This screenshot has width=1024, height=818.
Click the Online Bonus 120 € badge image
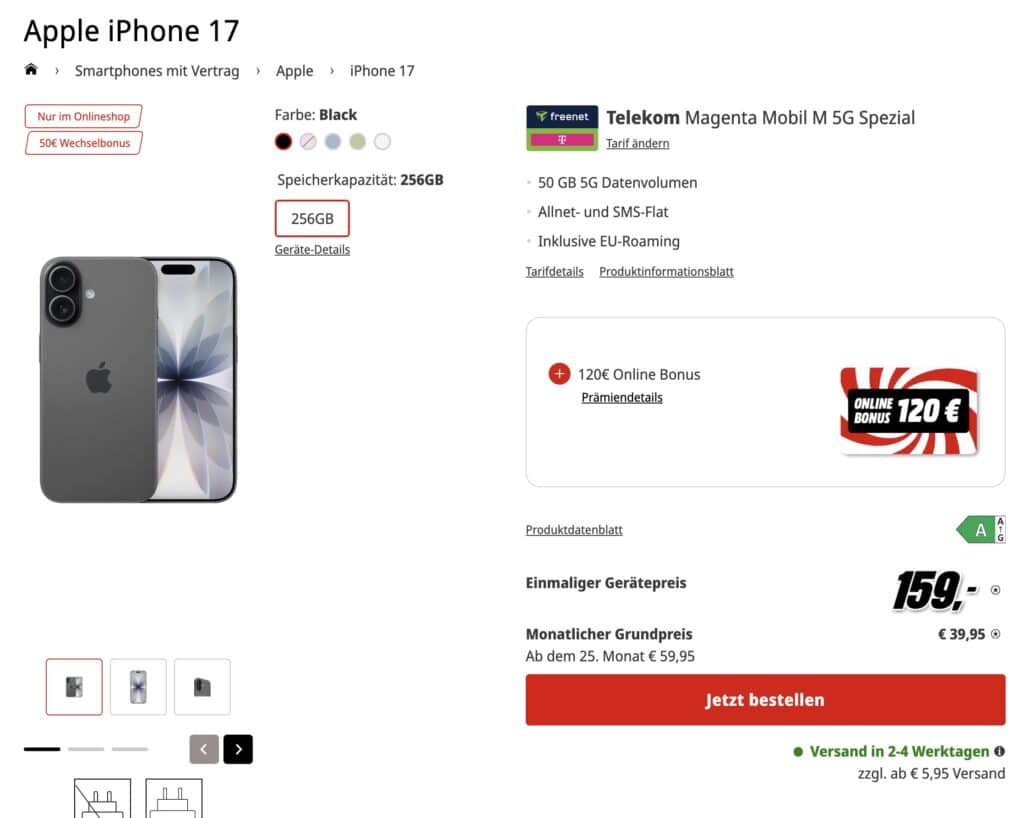click(908, 411)
